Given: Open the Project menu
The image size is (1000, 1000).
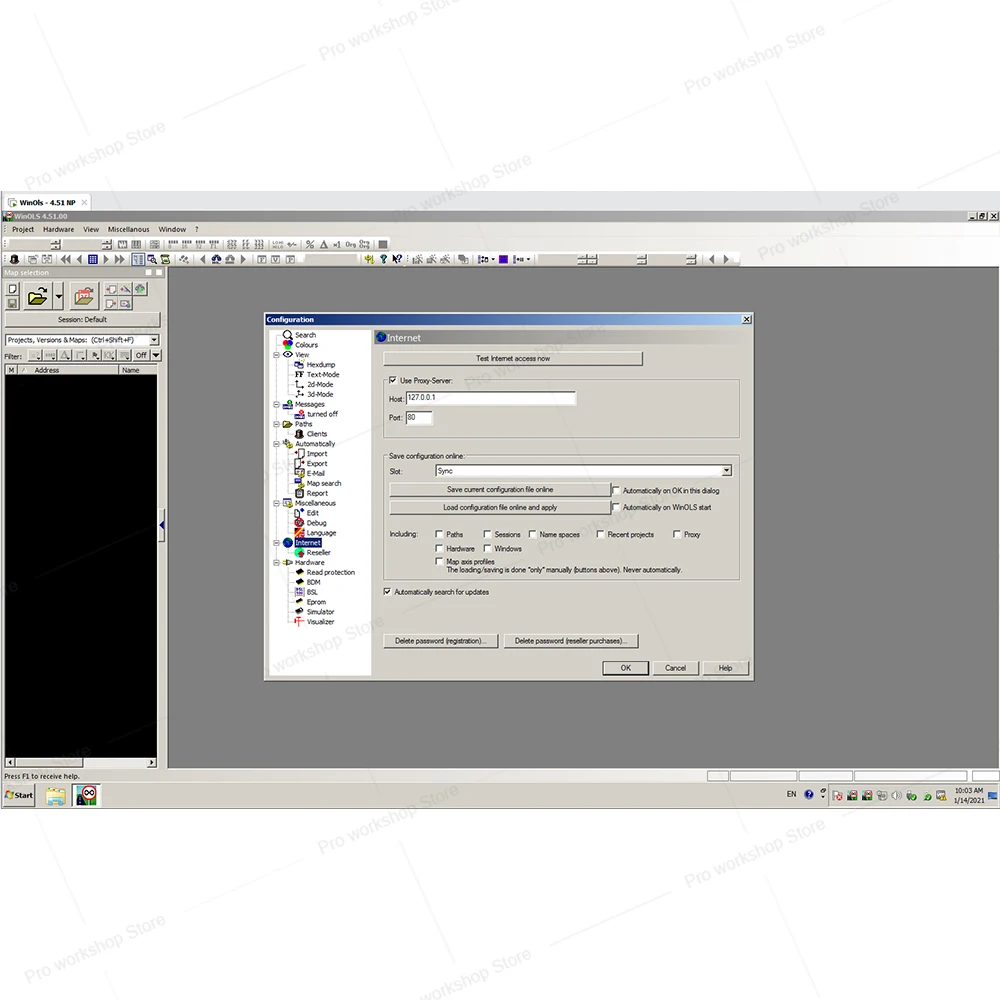Looking at the screenshot, I should pos(23,230).
